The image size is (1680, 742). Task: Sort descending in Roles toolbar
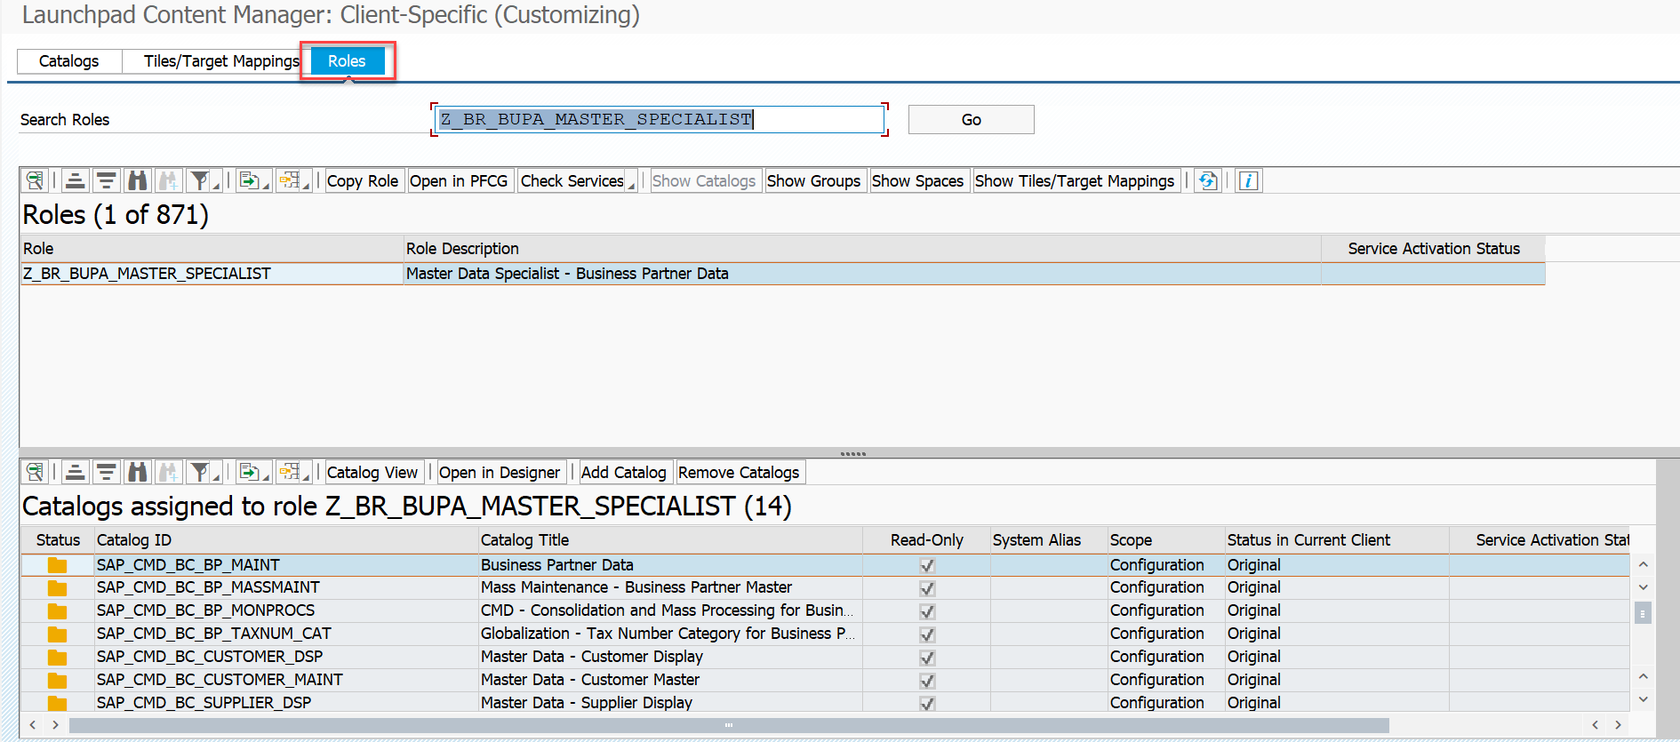pos(106,181)
